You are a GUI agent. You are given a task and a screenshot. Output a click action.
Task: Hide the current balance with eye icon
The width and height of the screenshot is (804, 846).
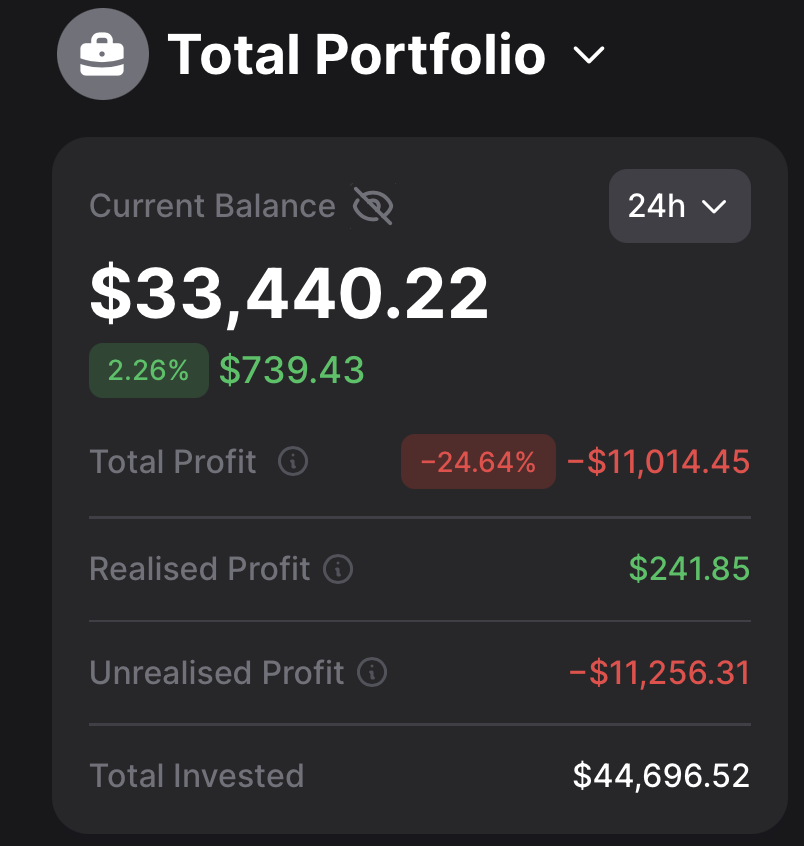point(373,207)
